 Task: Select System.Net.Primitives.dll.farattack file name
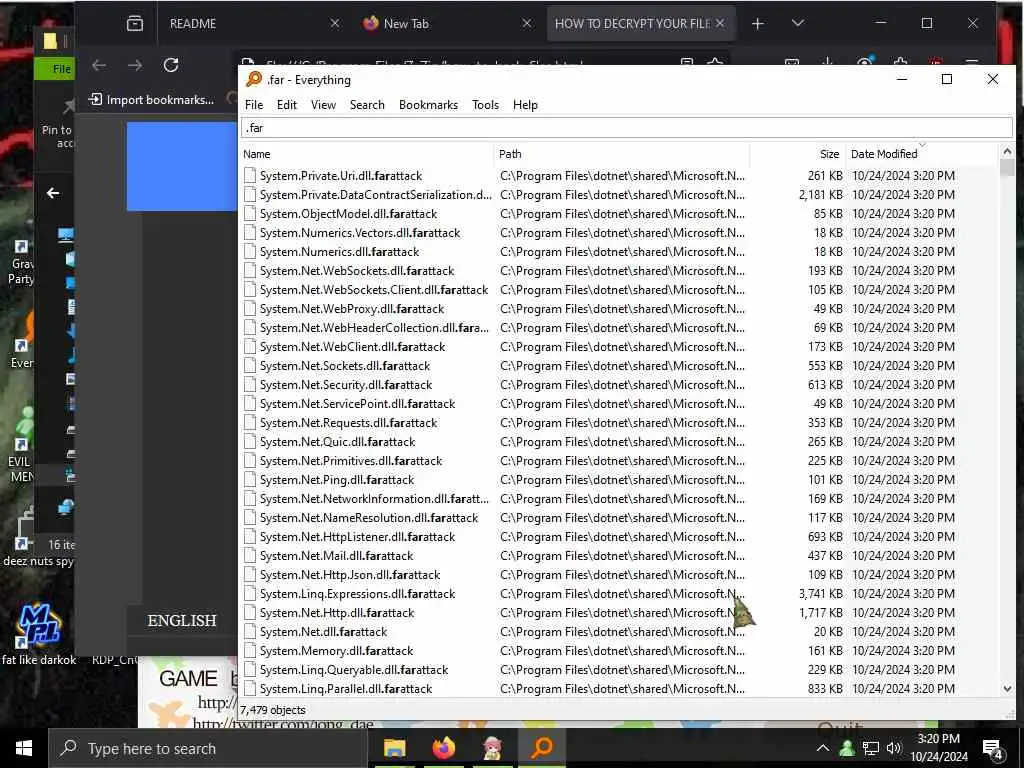(351, 460)
